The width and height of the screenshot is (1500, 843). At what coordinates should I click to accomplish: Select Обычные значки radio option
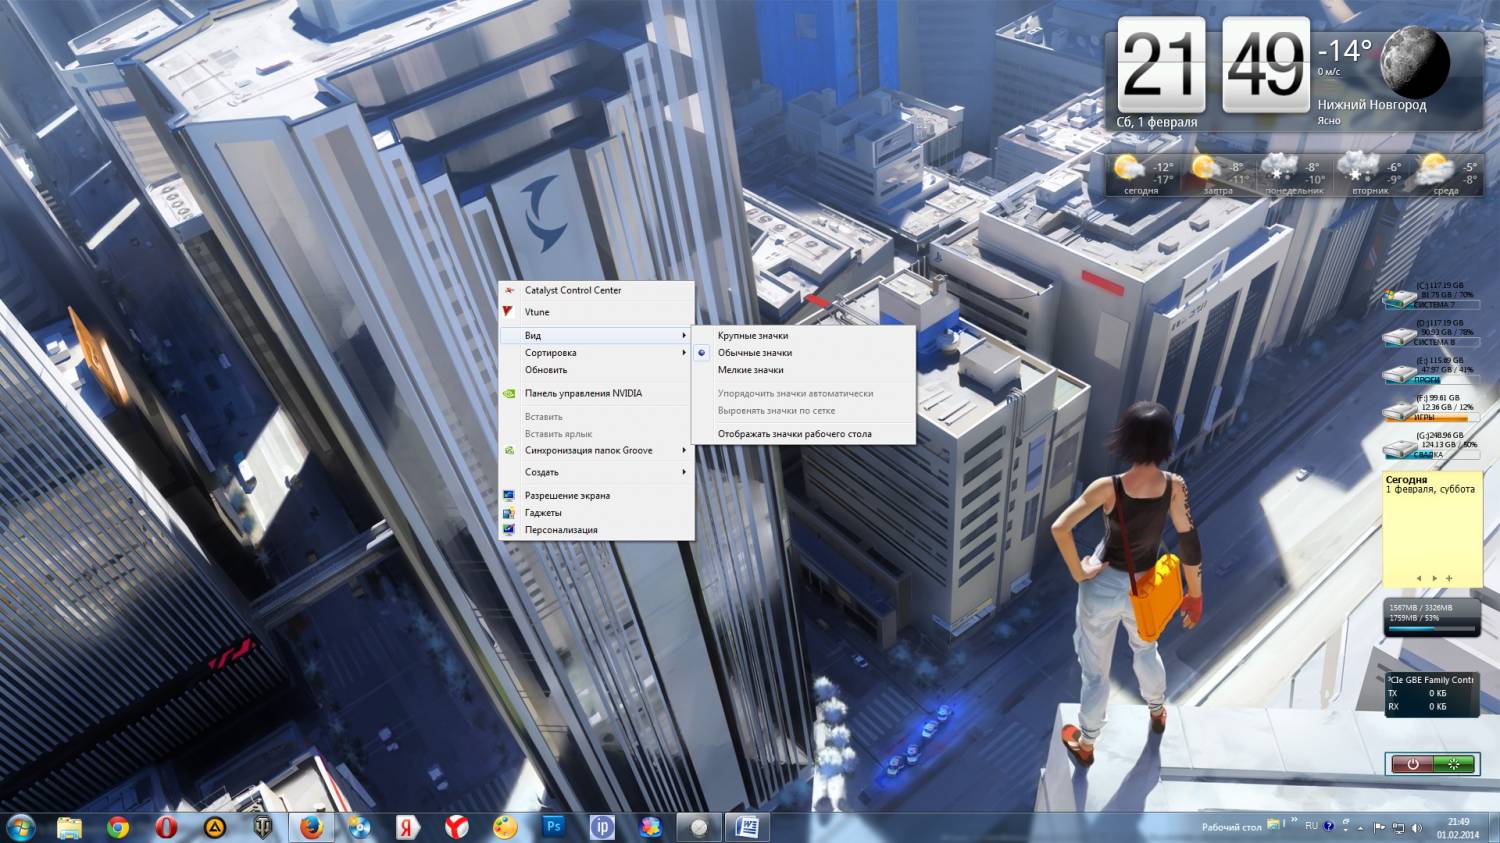tap(803, 353)
